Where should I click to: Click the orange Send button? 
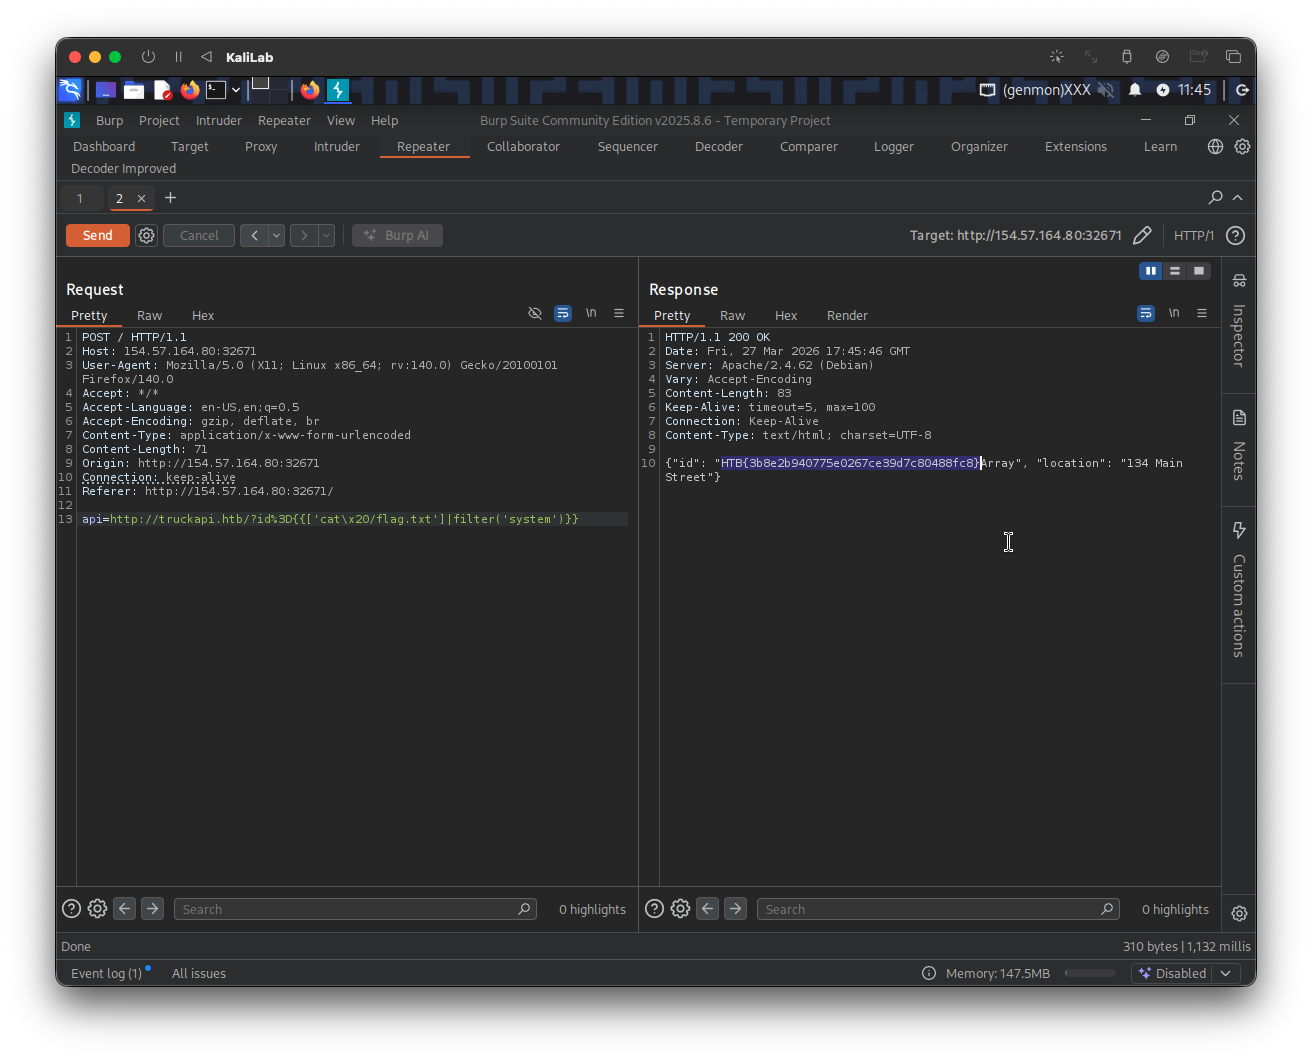97,236
